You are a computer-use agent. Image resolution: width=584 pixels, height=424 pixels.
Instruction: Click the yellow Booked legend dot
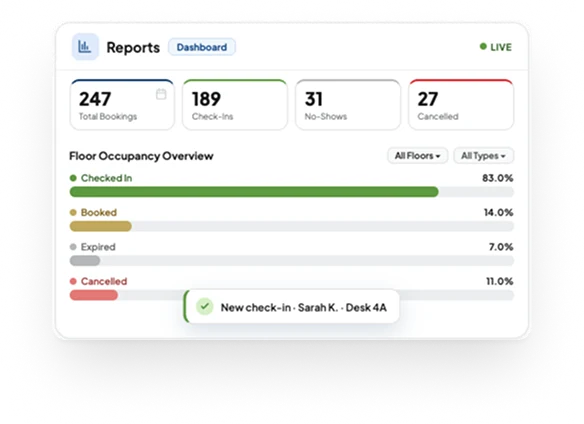73,212
